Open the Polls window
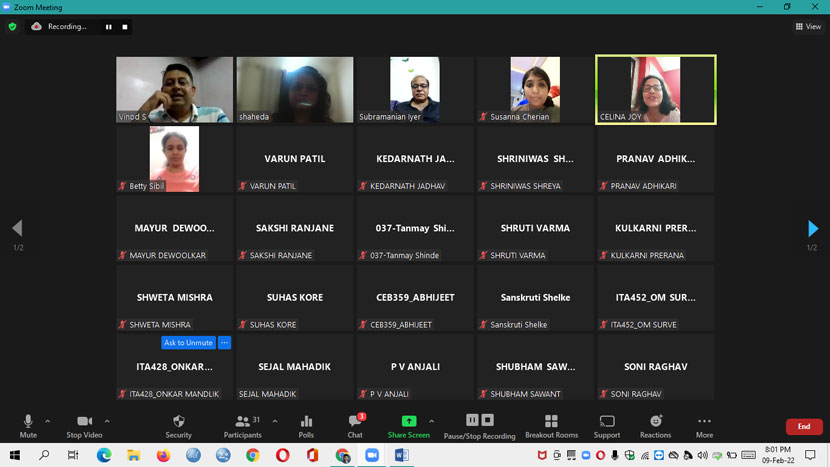This screenshot has width=830, height=467. point(306,425)
